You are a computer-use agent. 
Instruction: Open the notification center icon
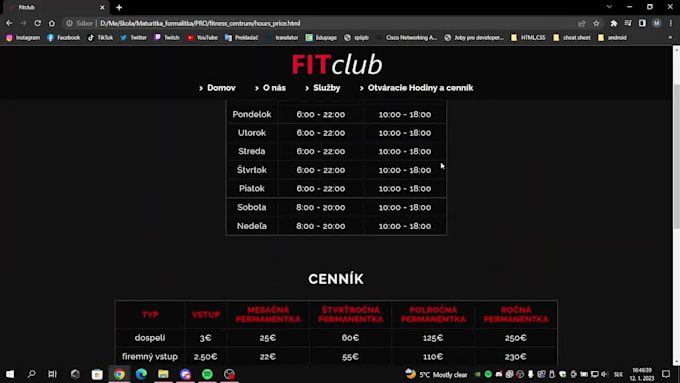point(666,374)
